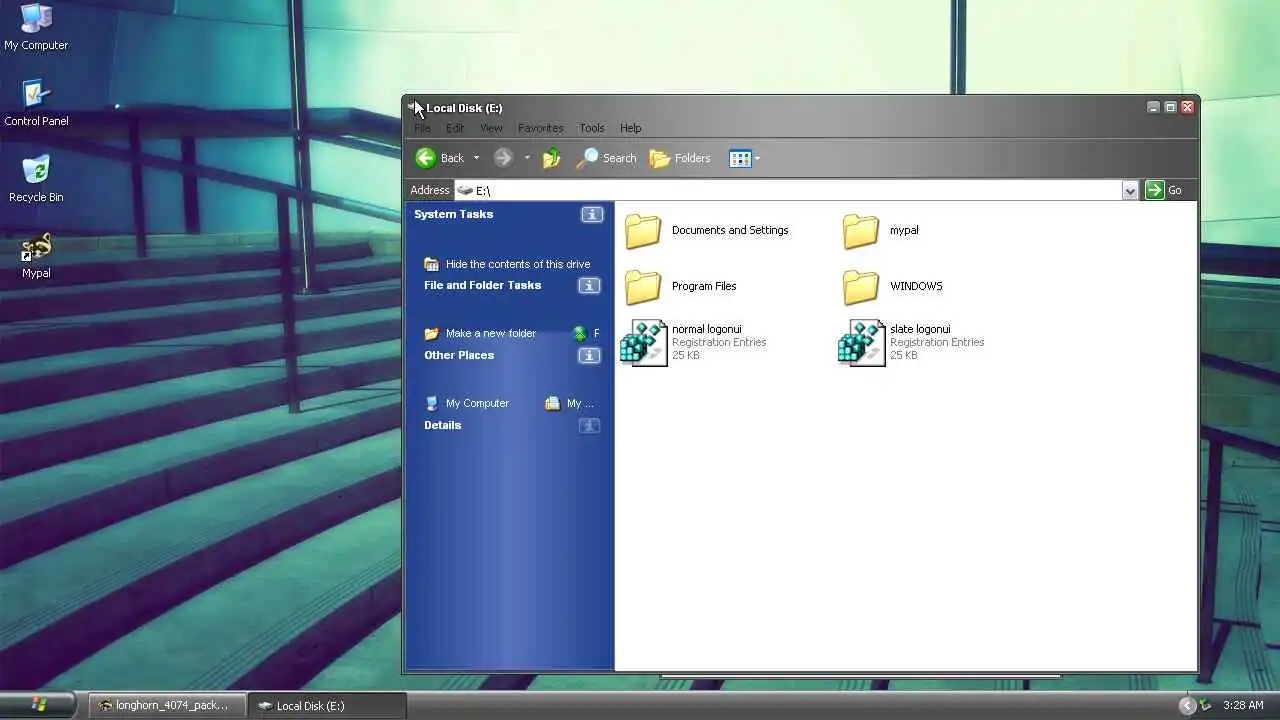Screen dimensions: 1280x720
Task: Click the 'slate logonui' file name
Action: 920,329
